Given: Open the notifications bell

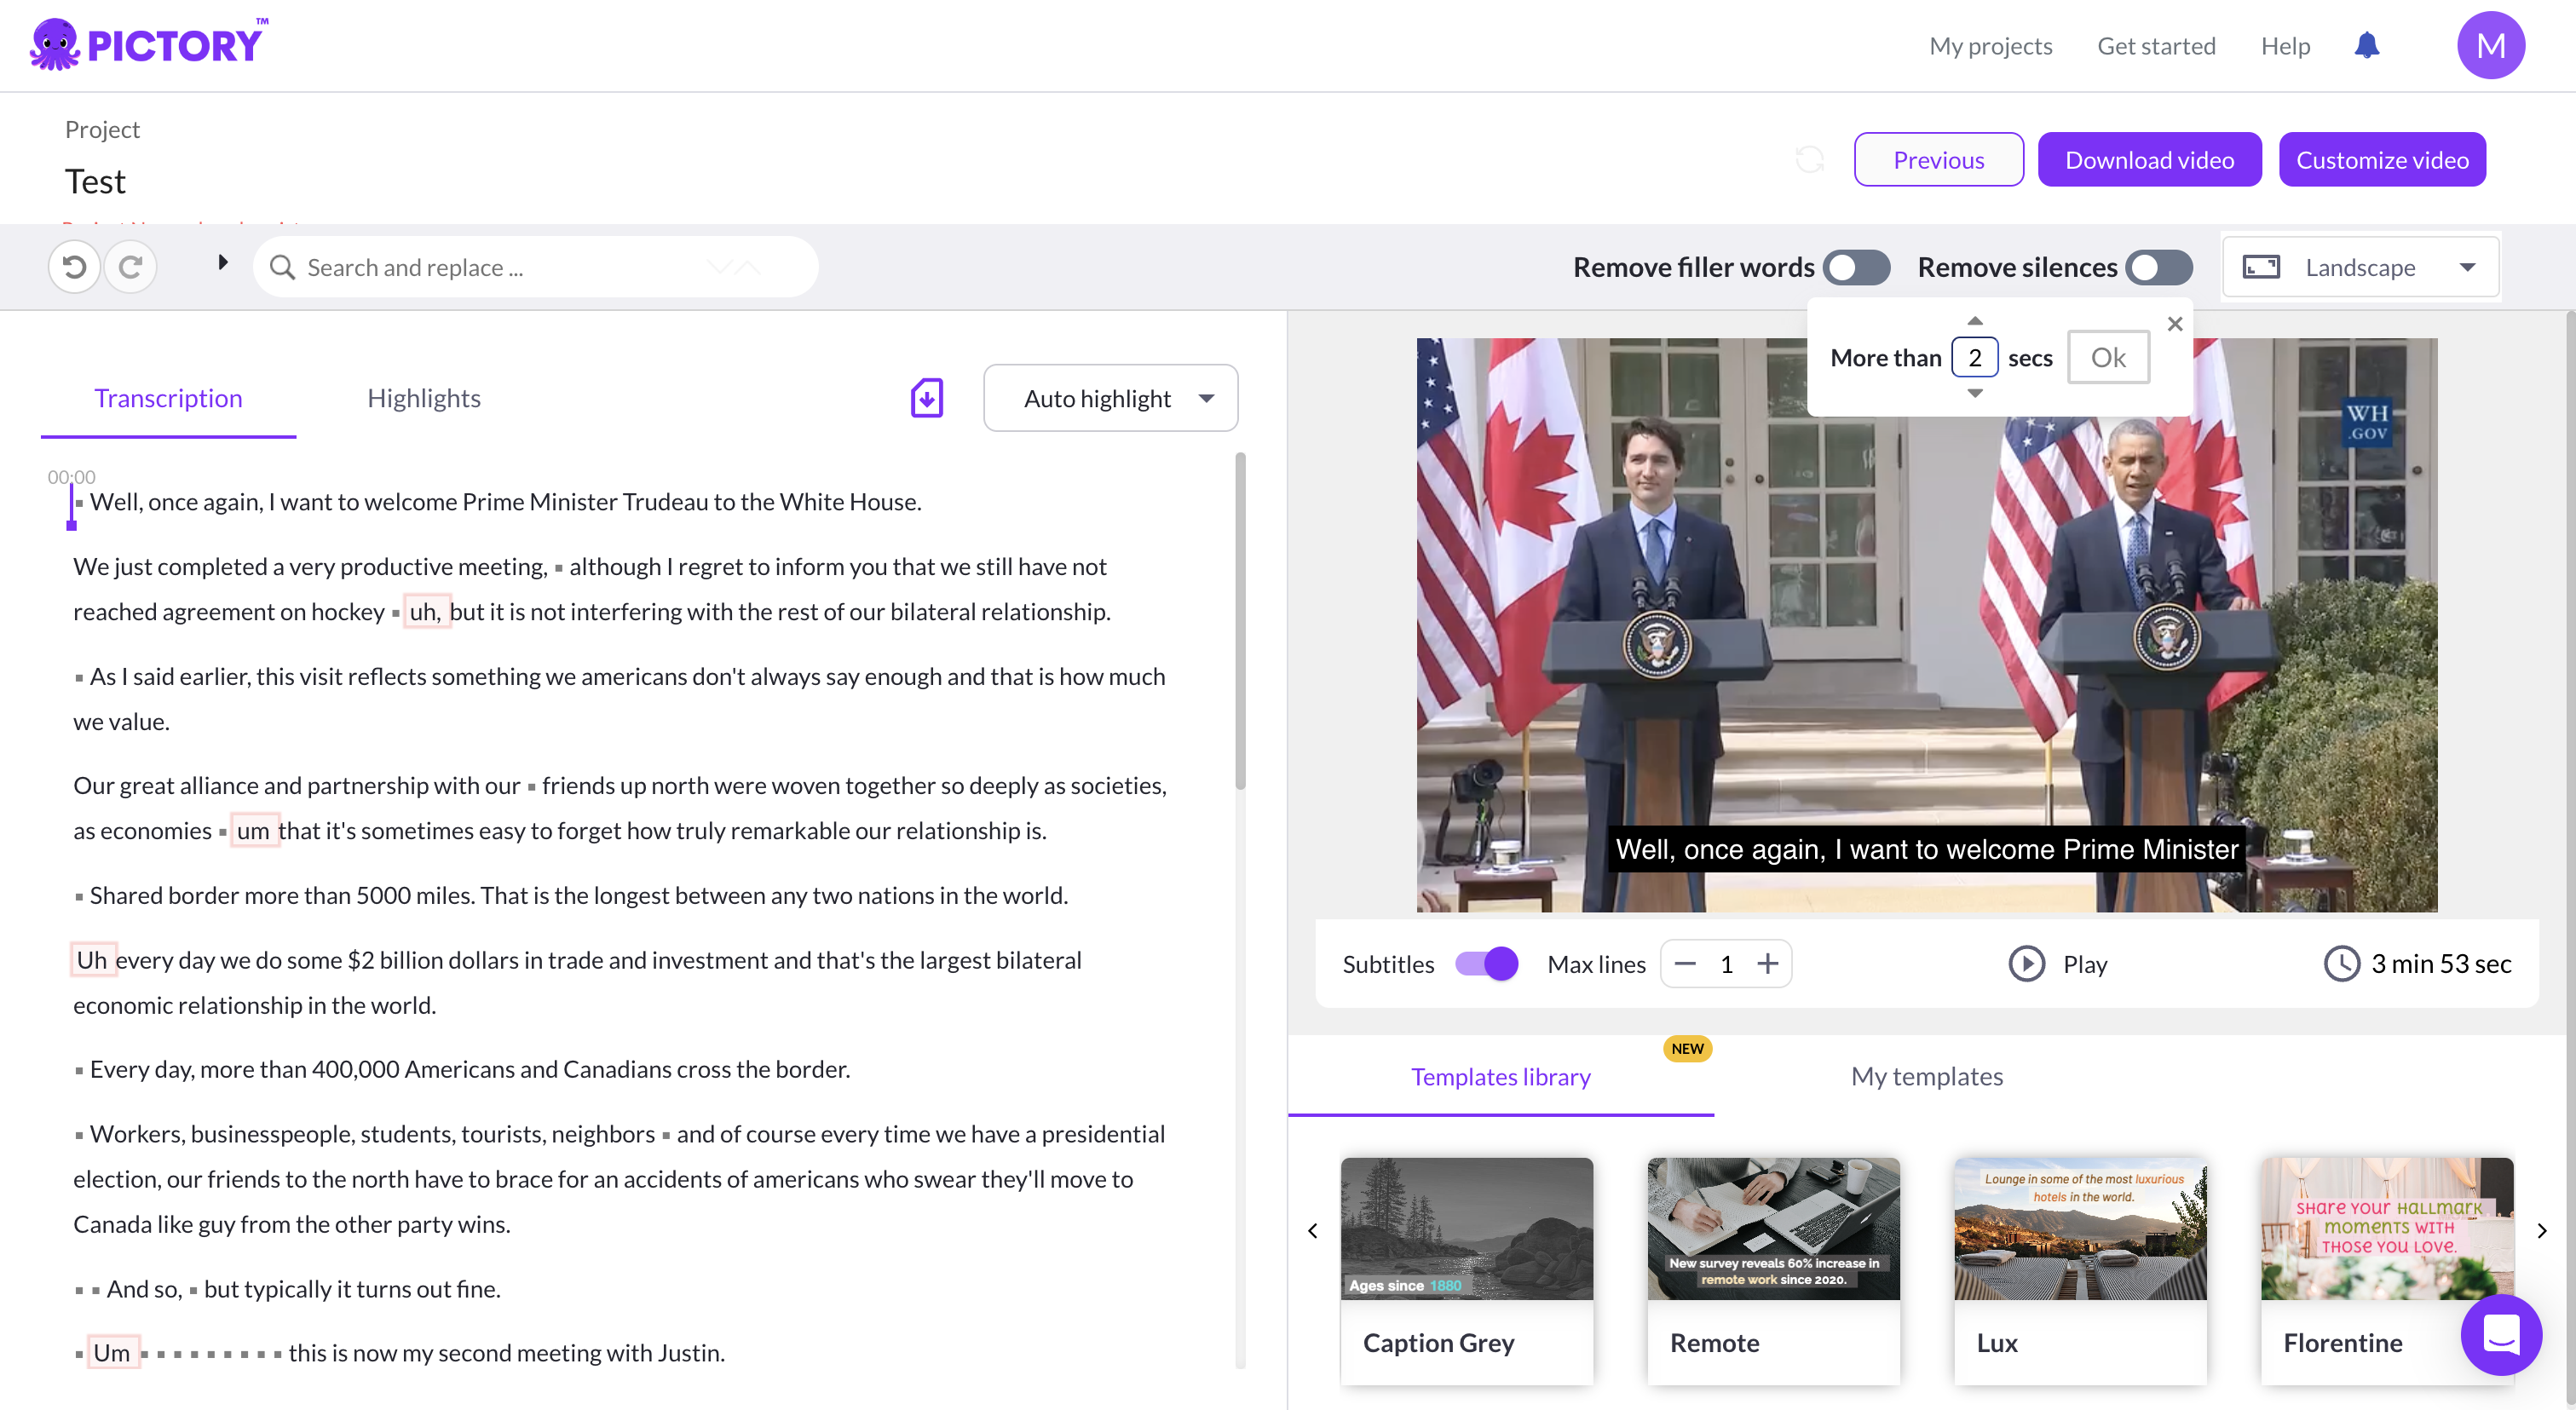Looking at the screenshot, I should coord(2366,45).
